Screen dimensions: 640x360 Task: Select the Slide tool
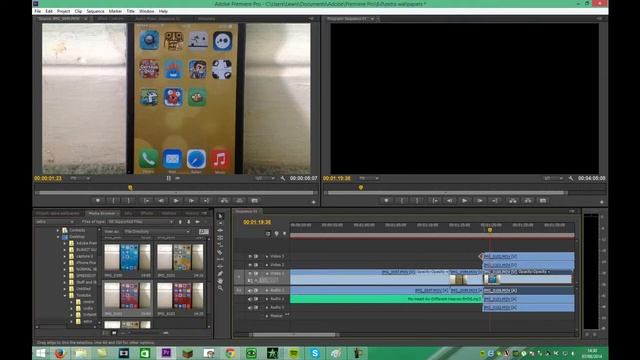click(x=220, y=267)
